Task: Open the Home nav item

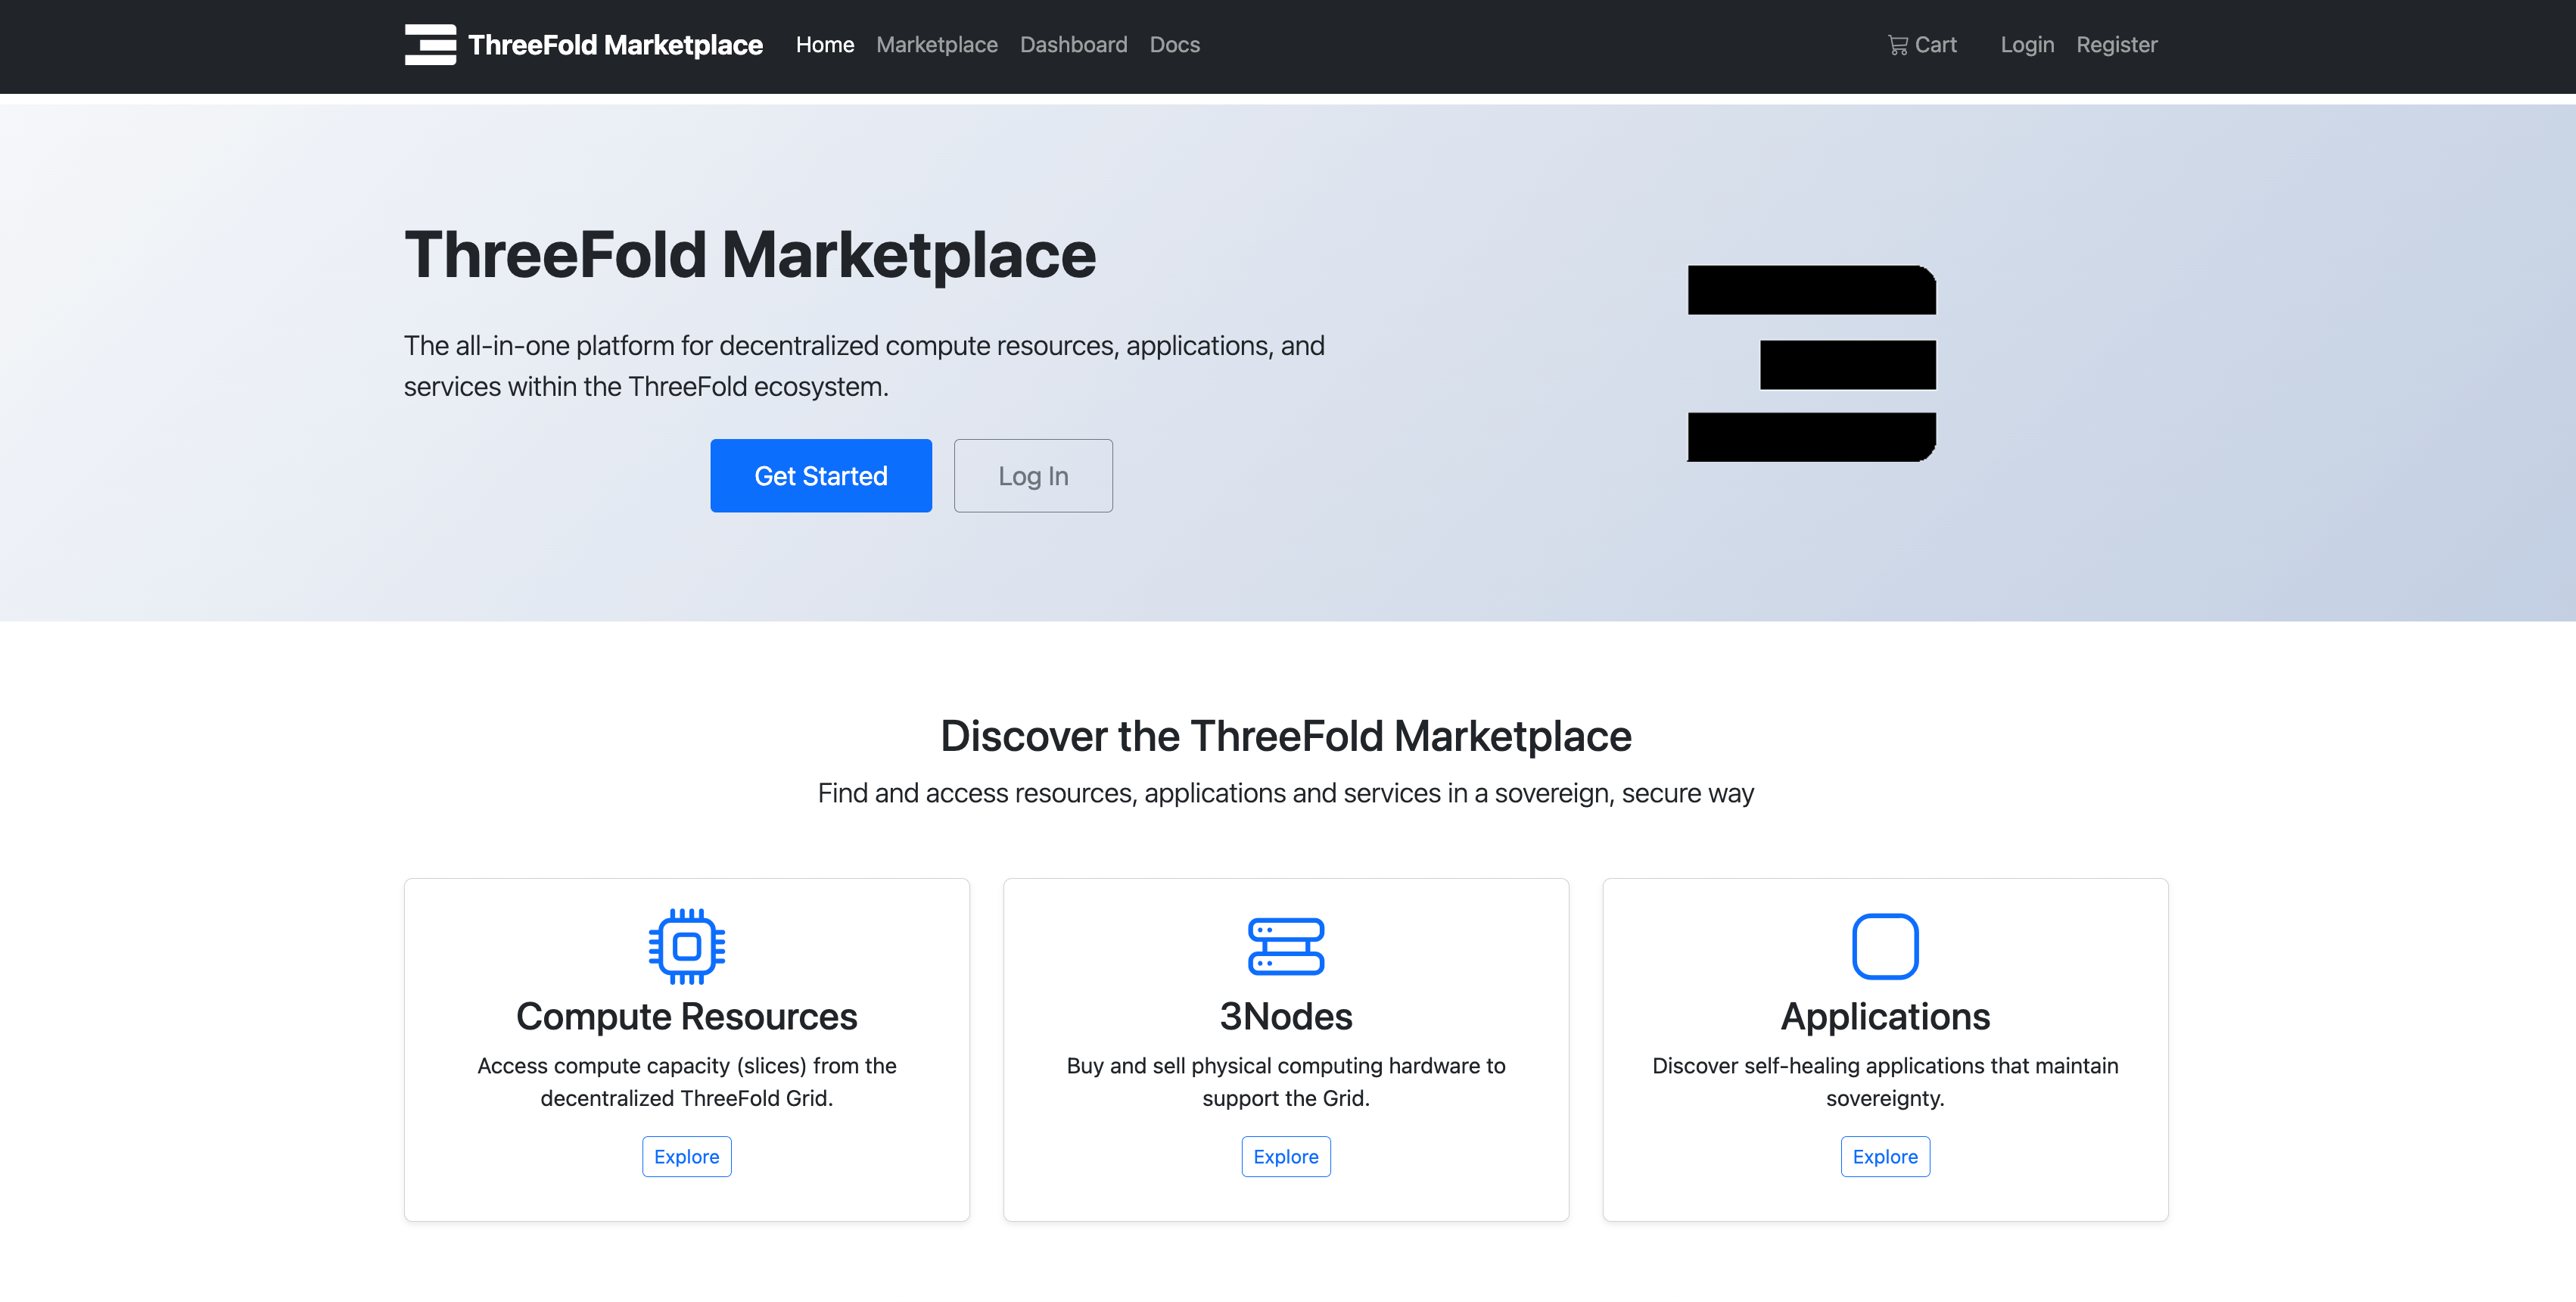Action: tap(824, 45)
